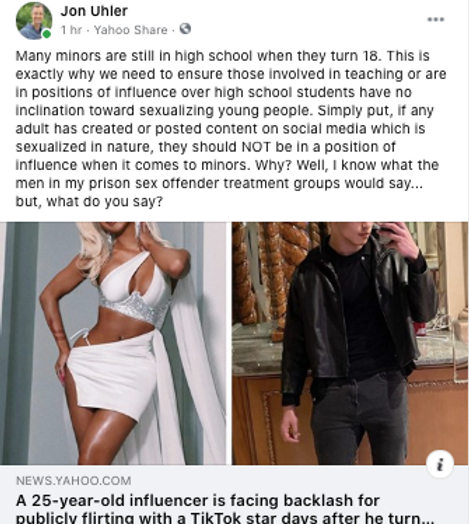469x524 pixels.
Task: Click the green active status dot
Action: (46, 34)
